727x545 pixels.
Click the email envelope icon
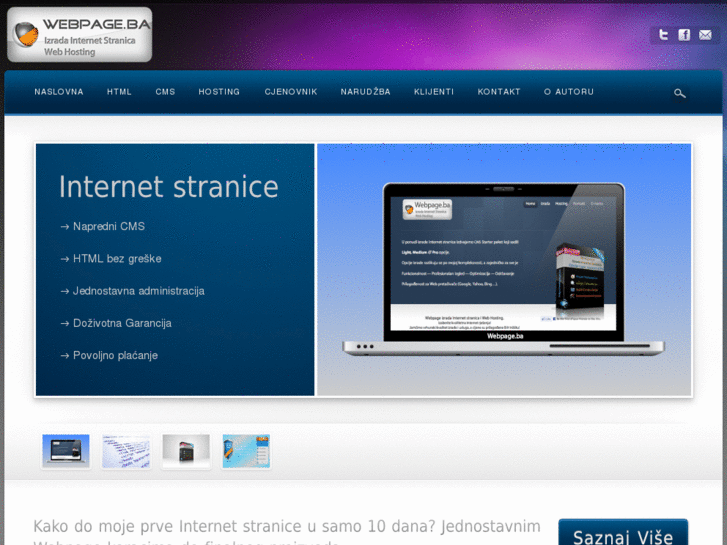click(705, 35)
